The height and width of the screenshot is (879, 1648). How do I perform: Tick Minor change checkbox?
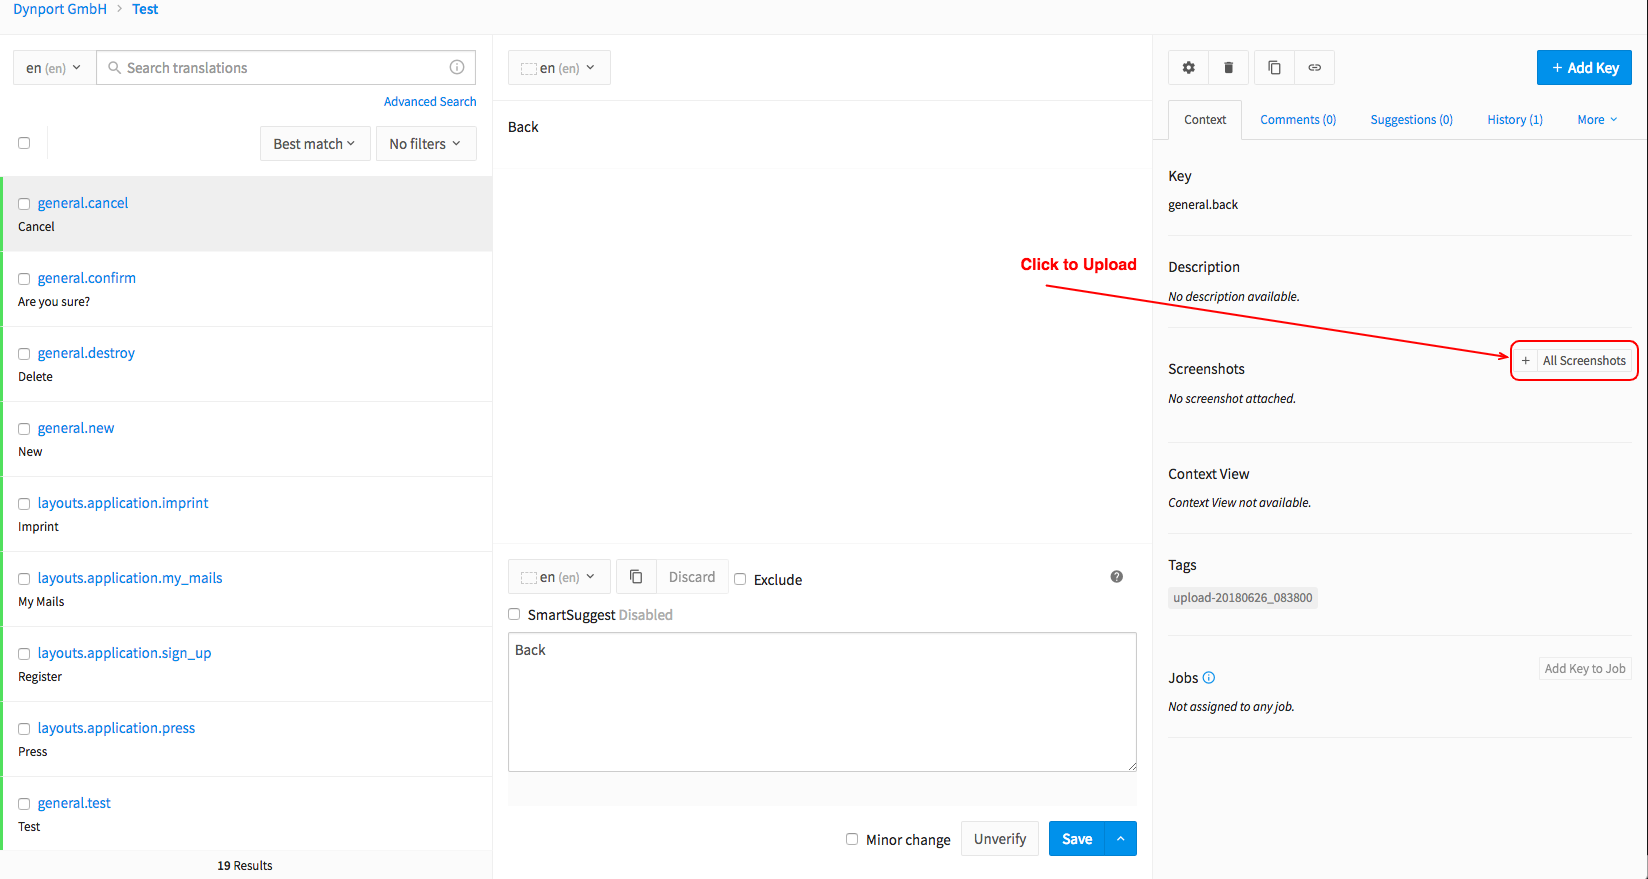coord(852,839)
